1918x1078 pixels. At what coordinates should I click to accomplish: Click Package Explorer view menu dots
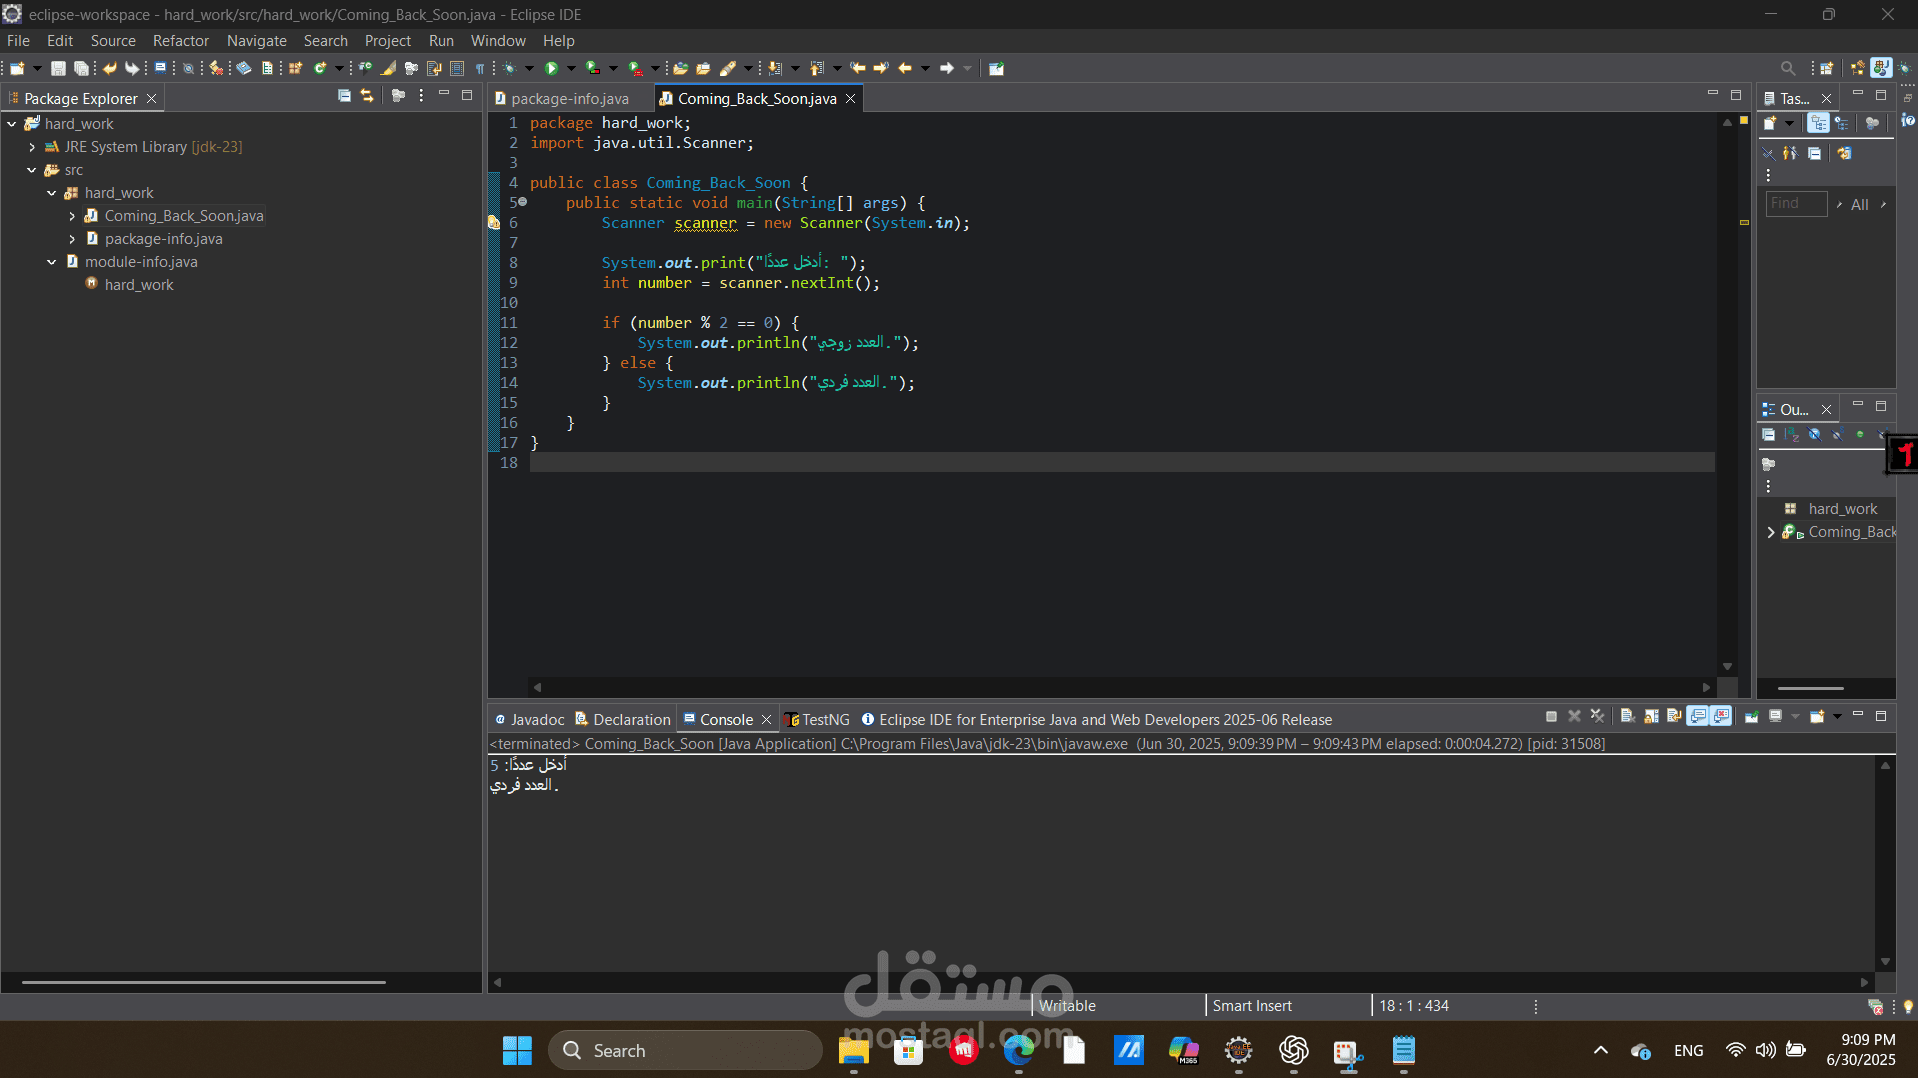pos(421,96)
